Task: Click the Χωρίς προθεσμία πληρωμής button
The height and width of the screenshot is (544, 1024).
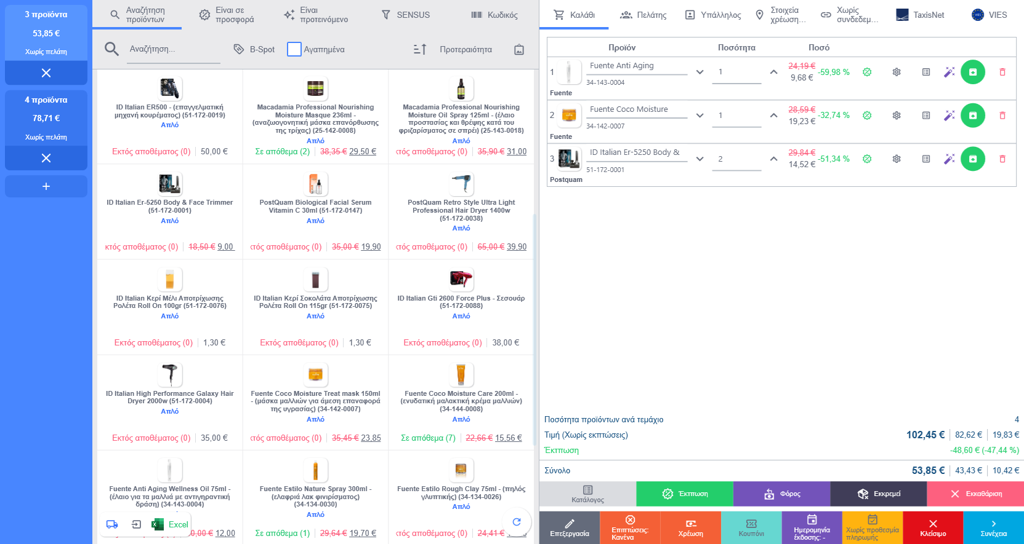Action: pos(872,528)
